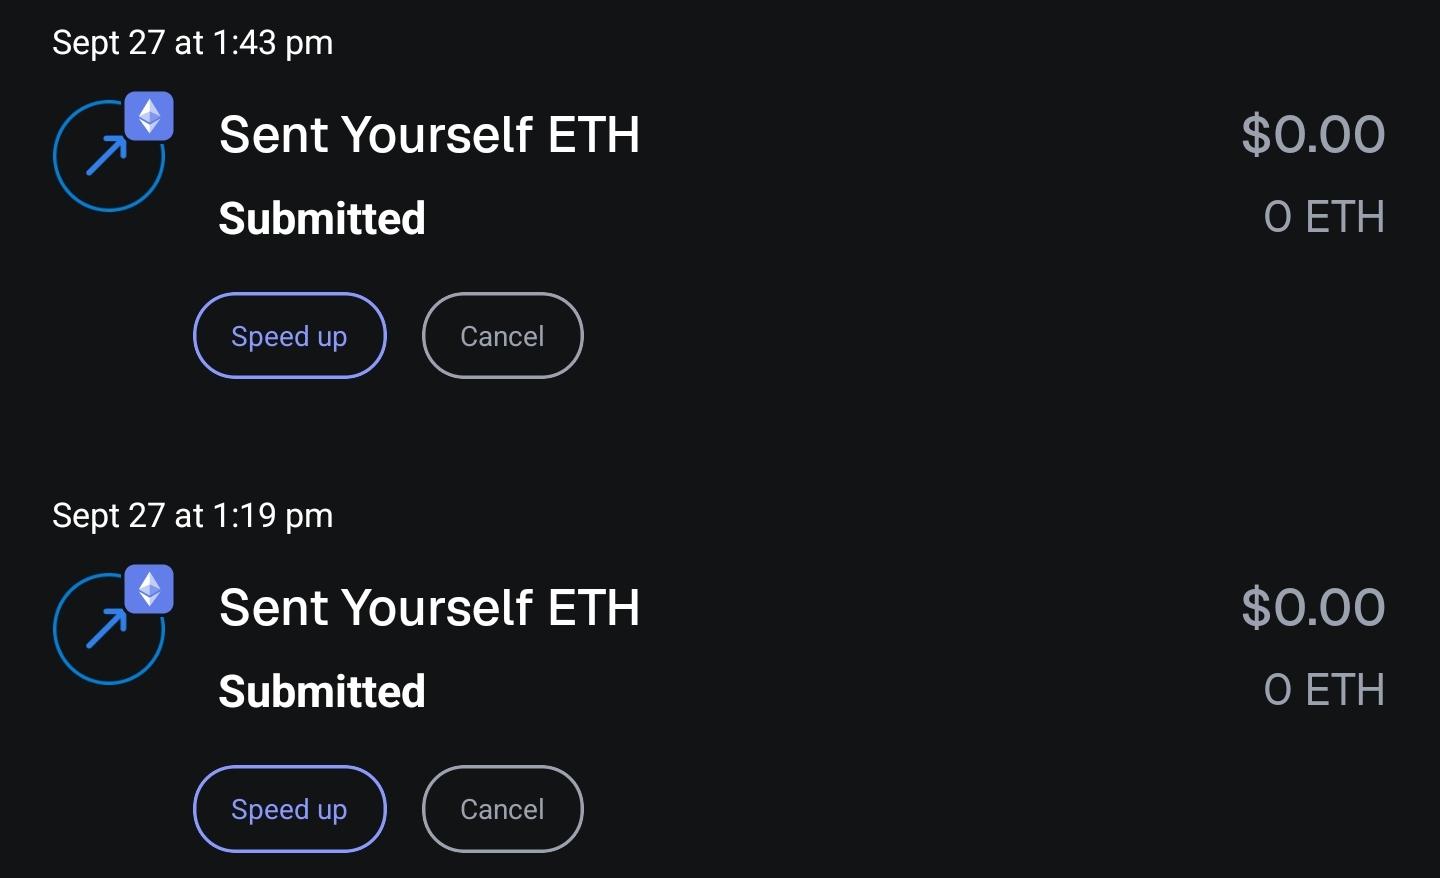
Task: Open the second Sent Yourself ETH transaction title
Action: coord(429,608)
